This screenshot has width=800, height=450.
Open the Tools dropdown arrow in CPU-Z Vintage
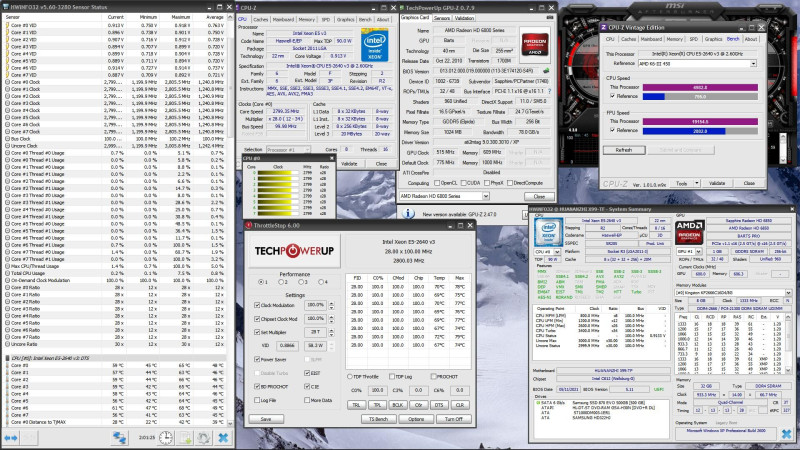pyautogui.click(x=696, y=183)
